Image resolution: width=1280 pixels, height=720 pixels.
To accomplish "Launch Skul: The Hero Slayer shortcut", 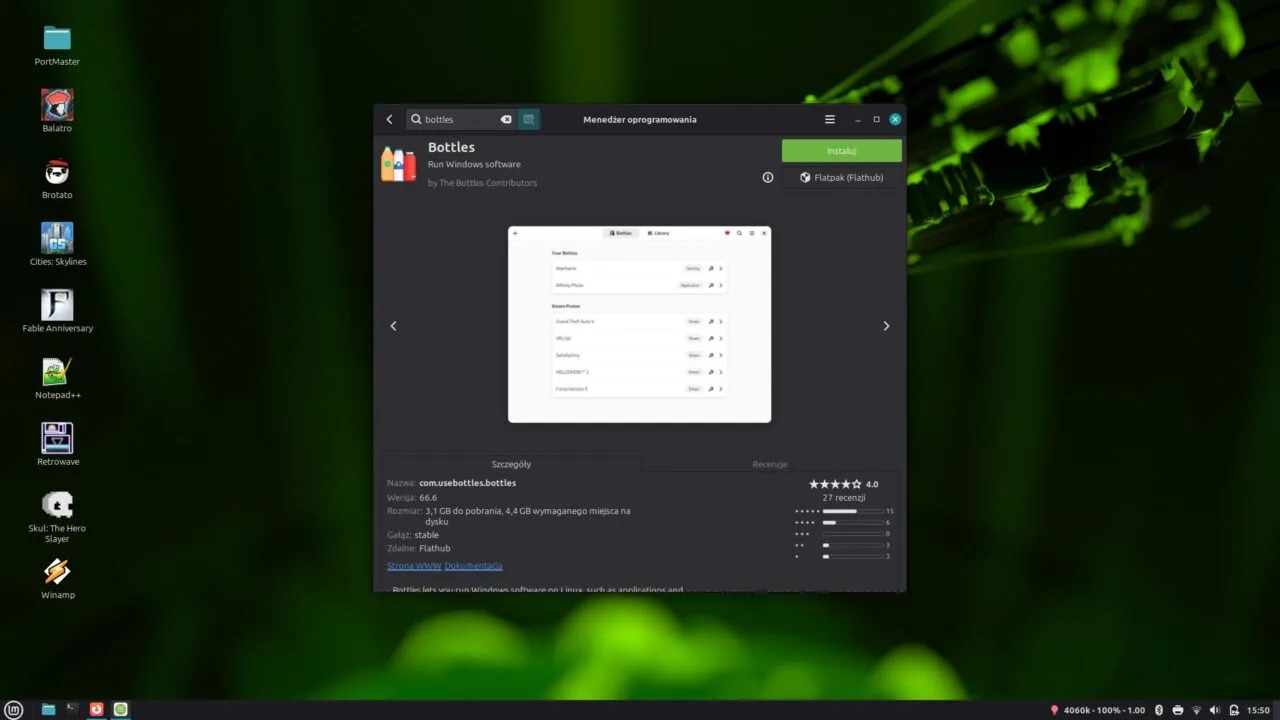I will tap(57, 516).
